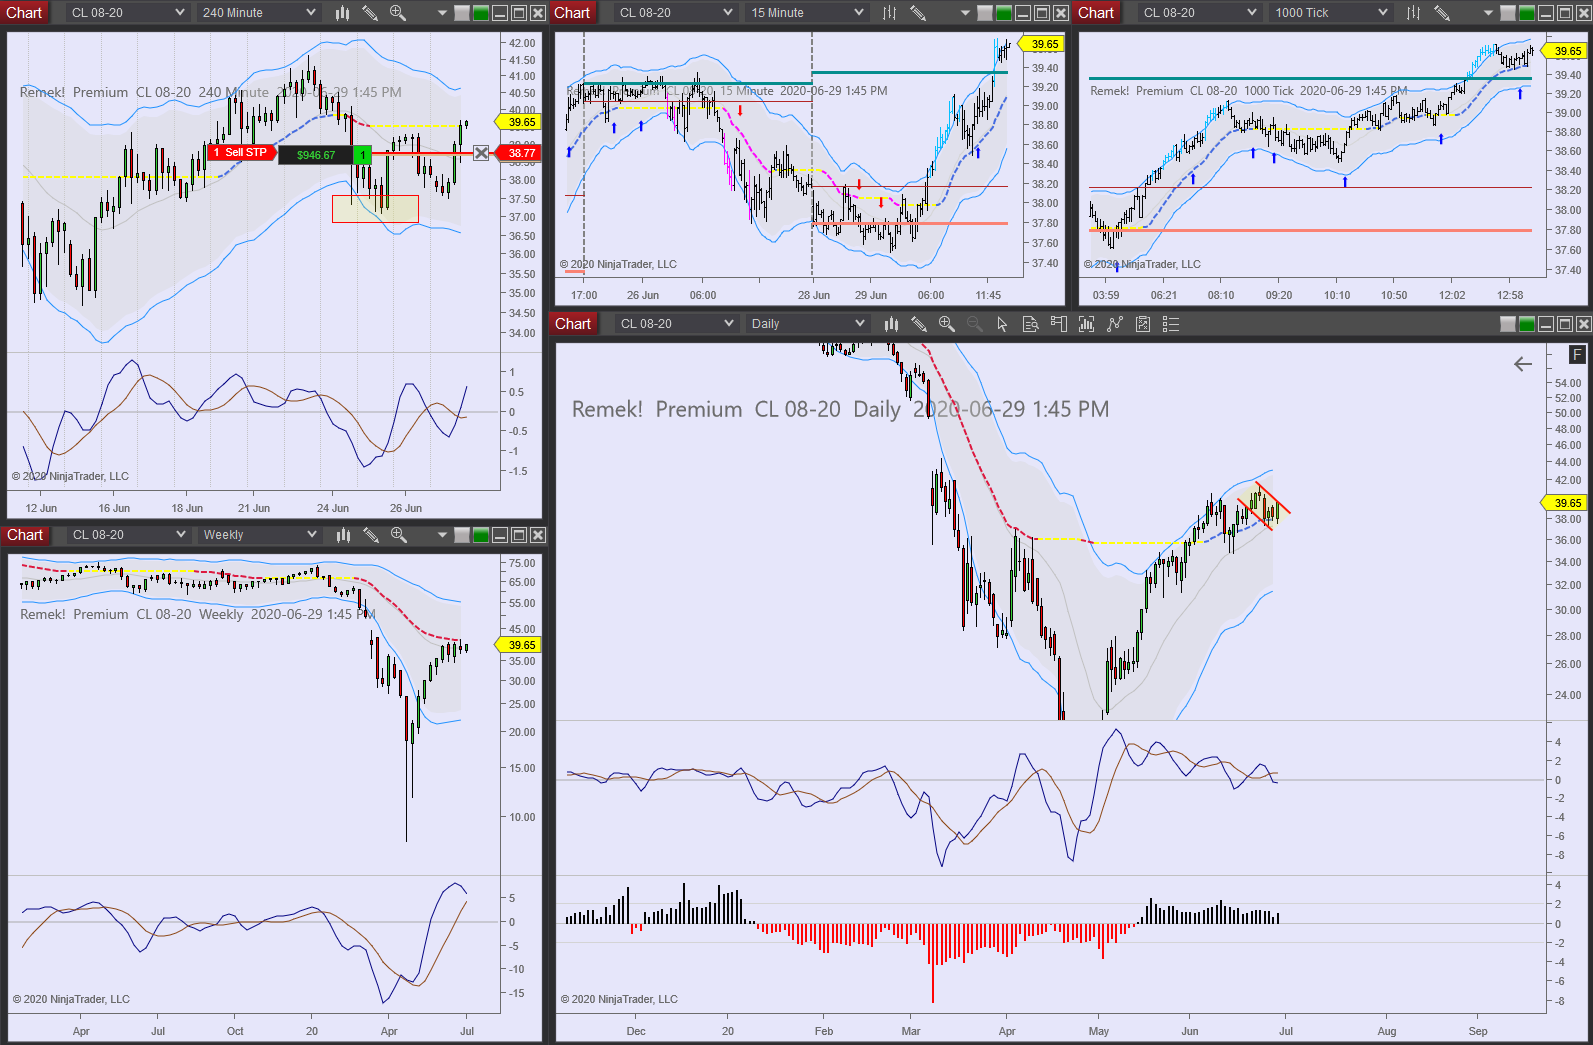The height and width of the screenshot is (1045, 1593).
Task: Click zoom-out magnifier in Daily chart
Action: [x=974, y=324]
